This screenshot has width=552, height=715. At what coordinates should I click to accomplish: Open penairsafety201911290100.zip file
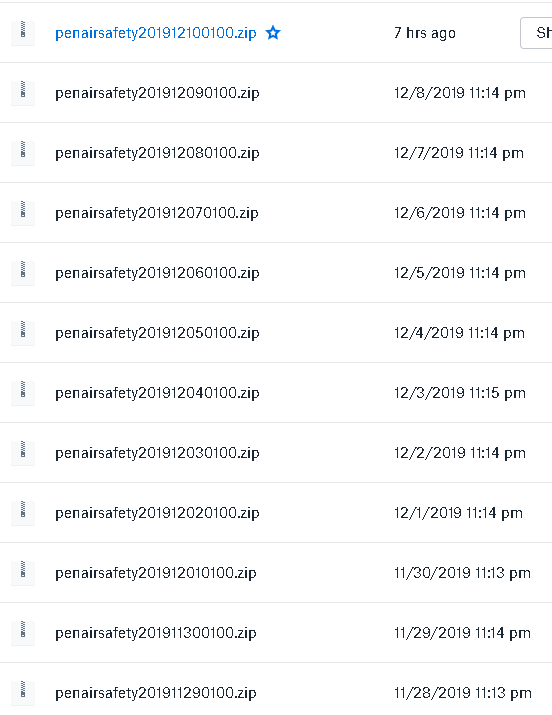(156, 694)
